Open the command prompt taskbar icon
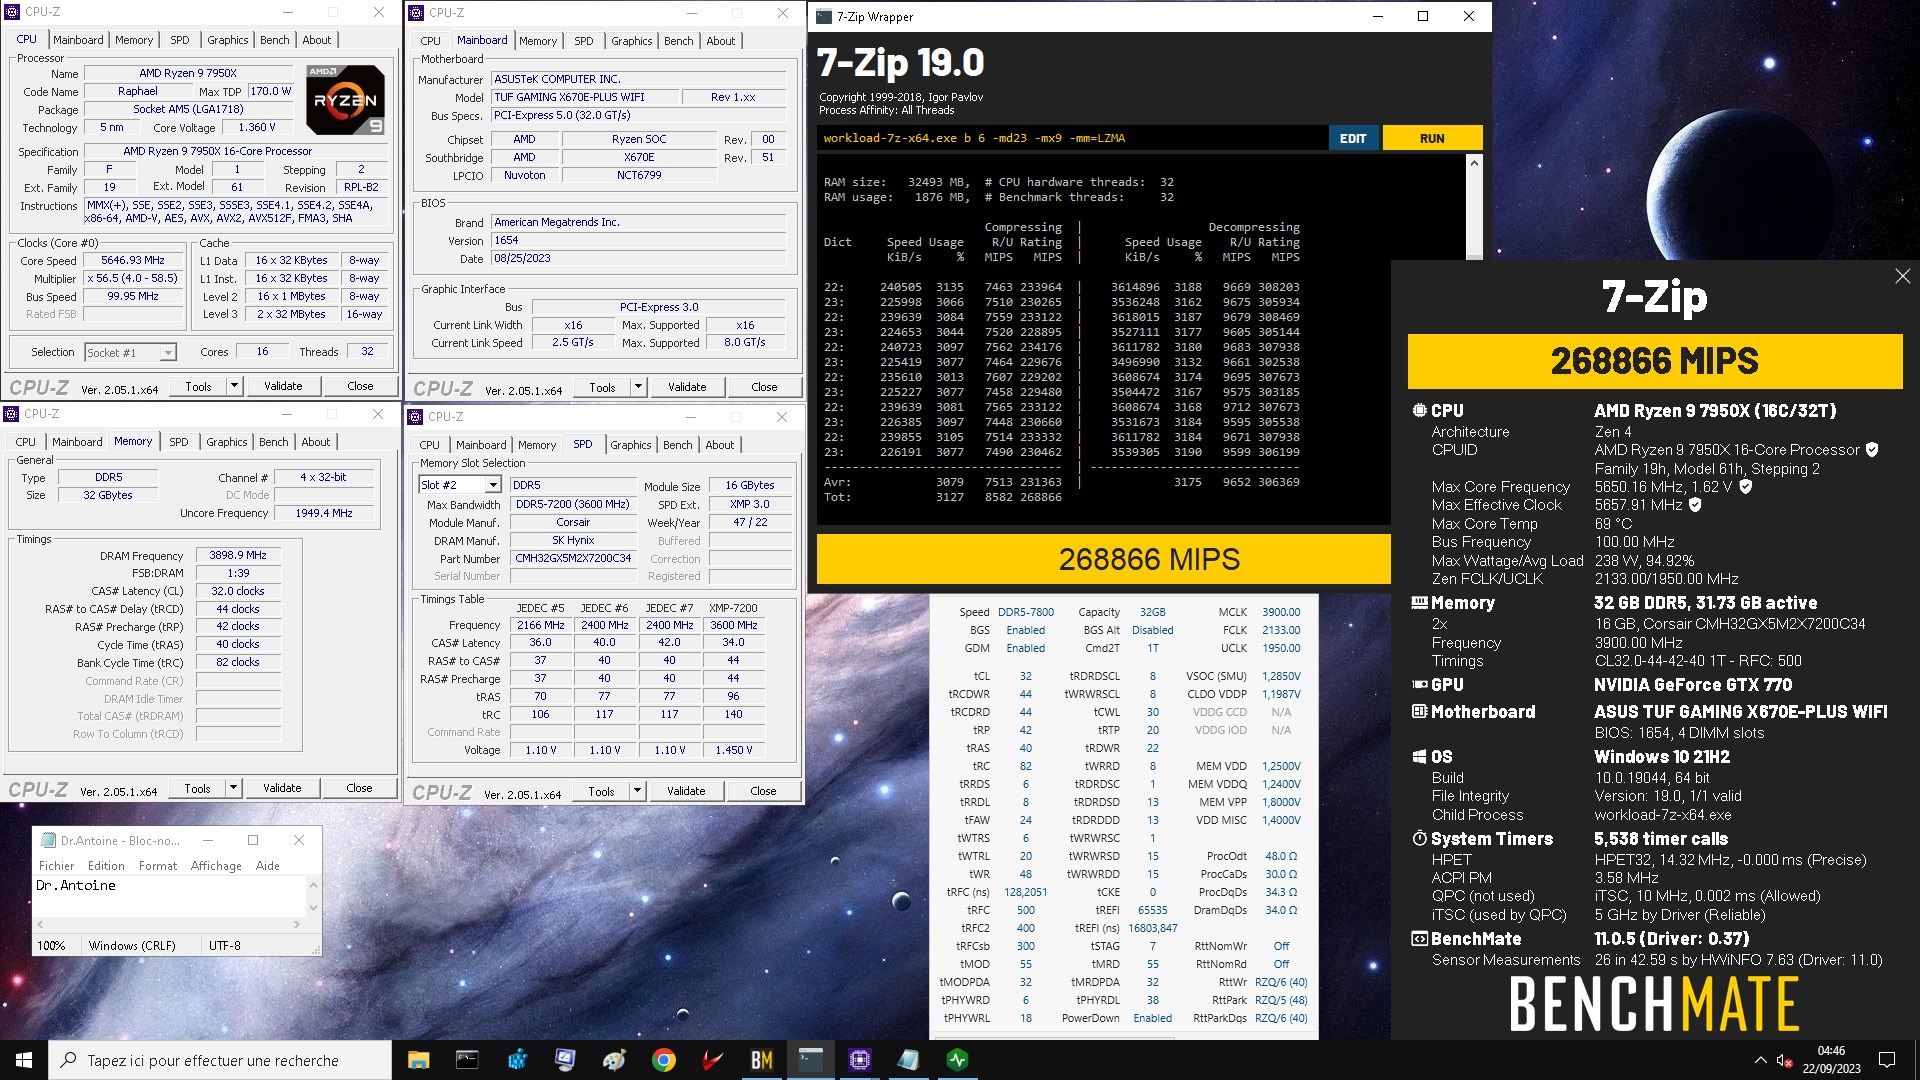 pos(467,1060)
